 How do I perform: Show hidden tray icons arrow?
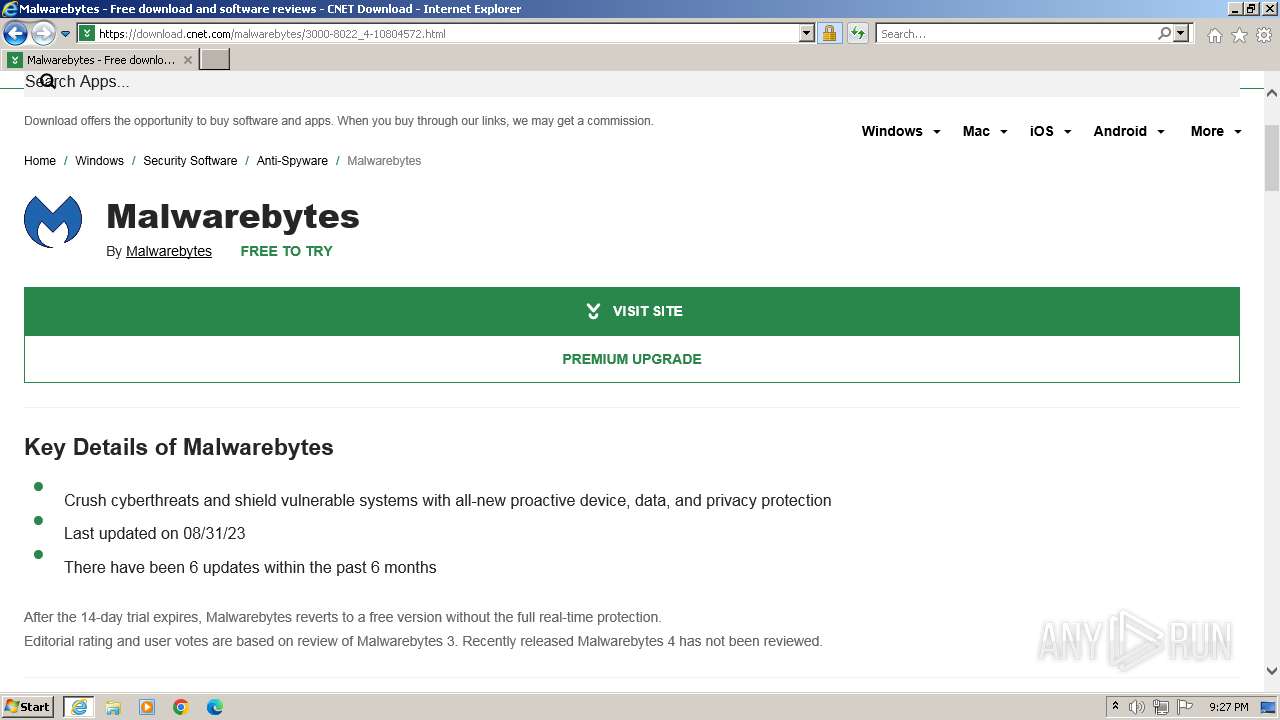tap(1115, 707)
